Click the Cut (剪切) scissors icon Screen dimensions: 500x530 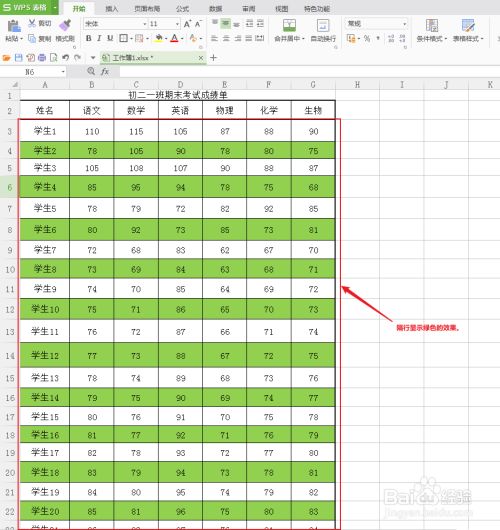point(32,23)
